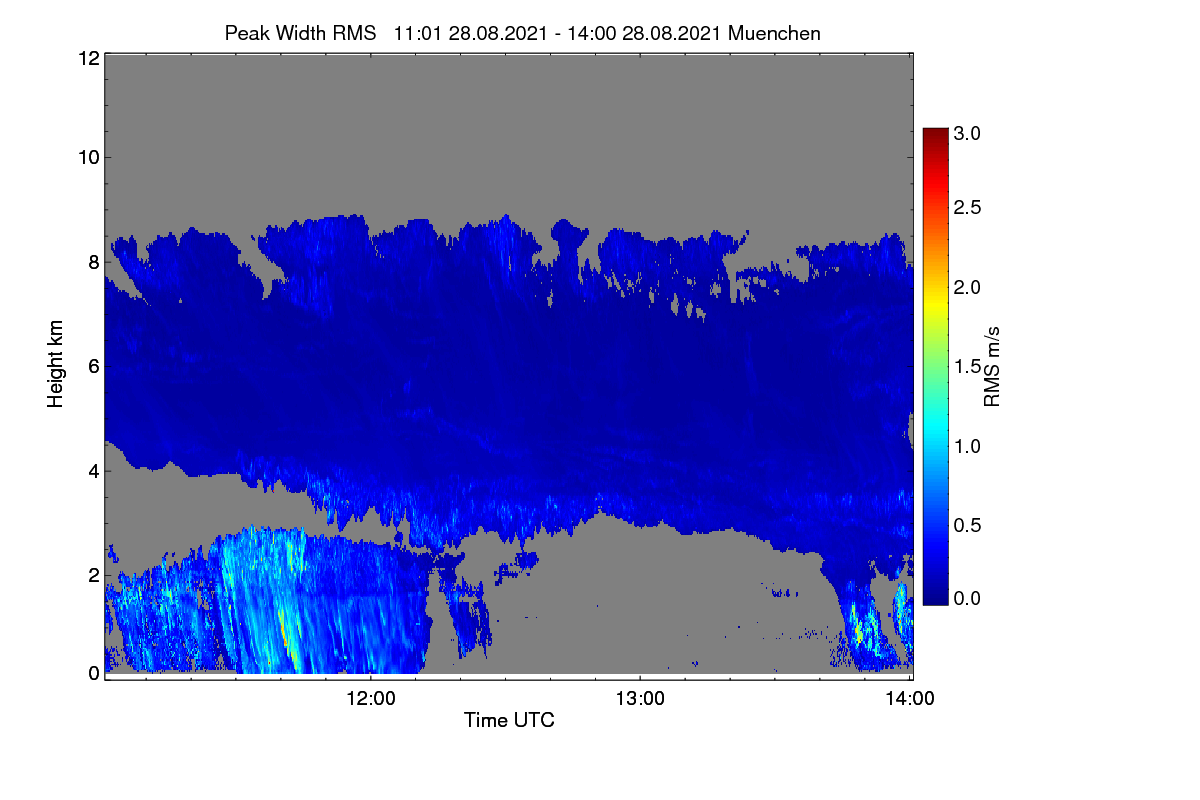Image resolution: width=1200 pixels, height=800 pixels.
Task: Click the height axis label 0
Action: pyautogui.click(x=94, y=673)
